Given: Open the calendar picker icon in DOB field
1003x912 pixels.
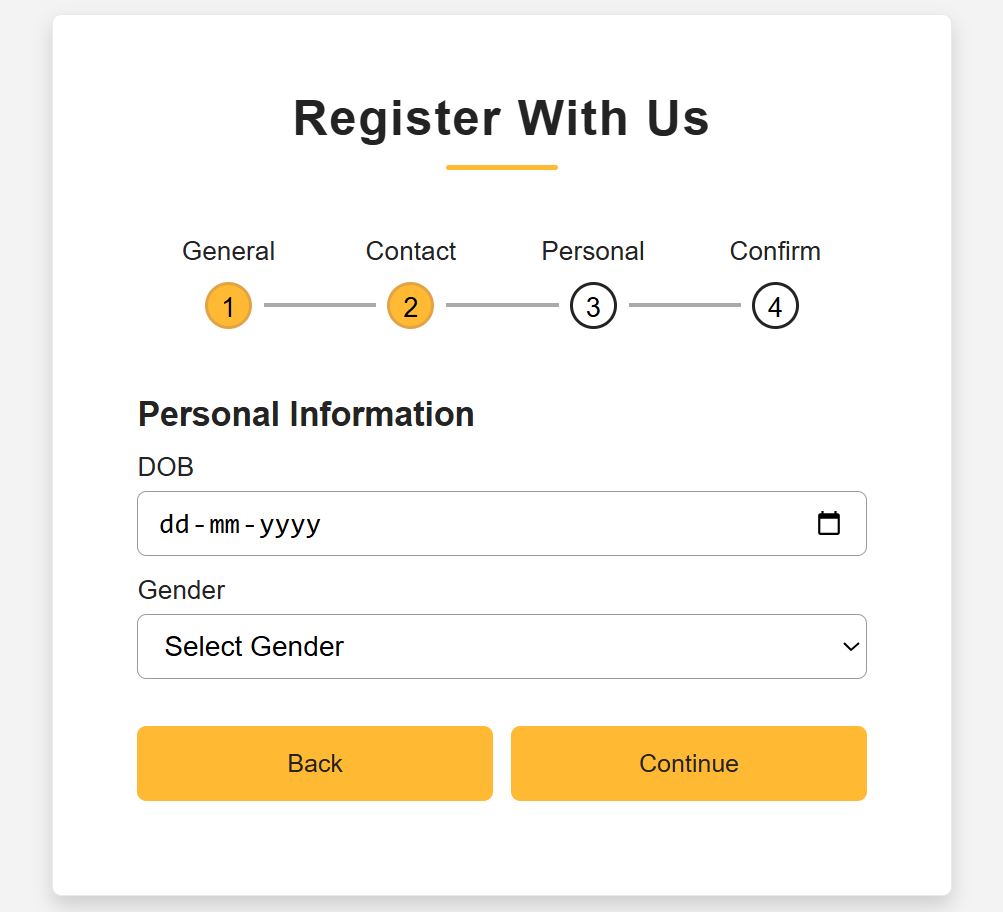Looking at the screenshot, I should [x=829, y=523].
